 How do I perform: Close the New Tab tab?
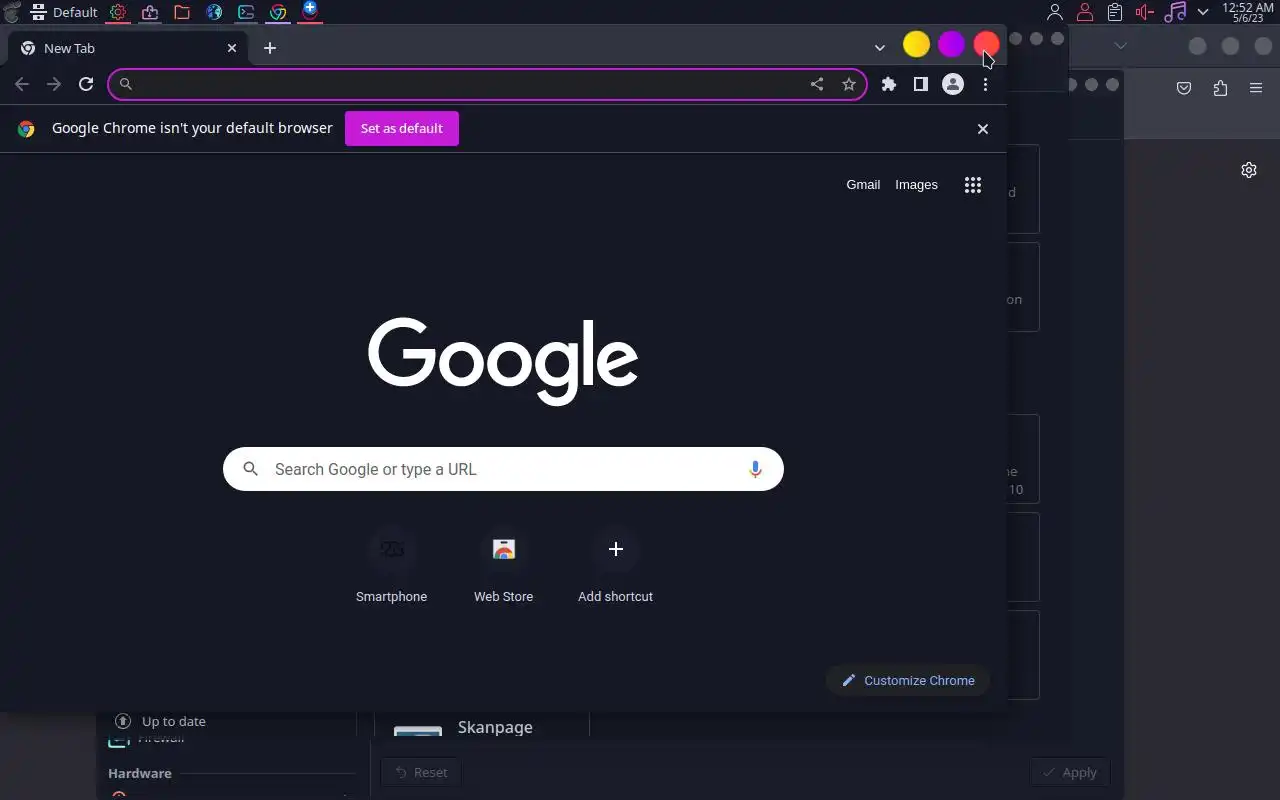[232, 48]
